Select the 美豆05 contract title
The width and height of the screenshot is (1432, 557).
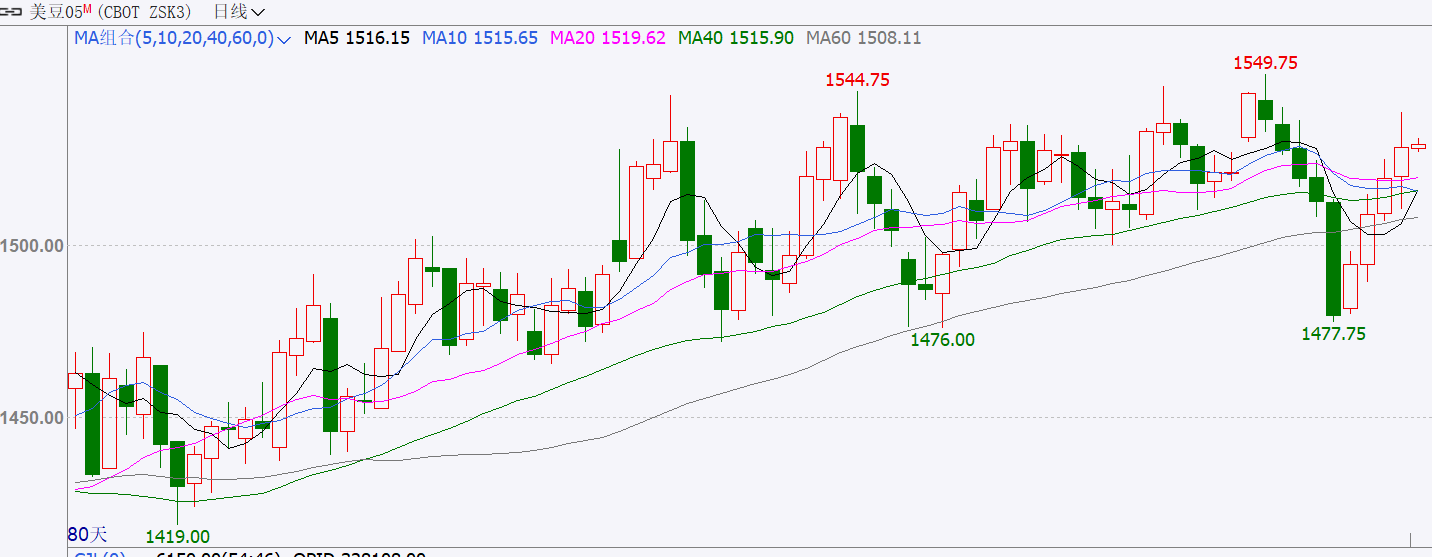pyautogui.click(x=55, y=12)
